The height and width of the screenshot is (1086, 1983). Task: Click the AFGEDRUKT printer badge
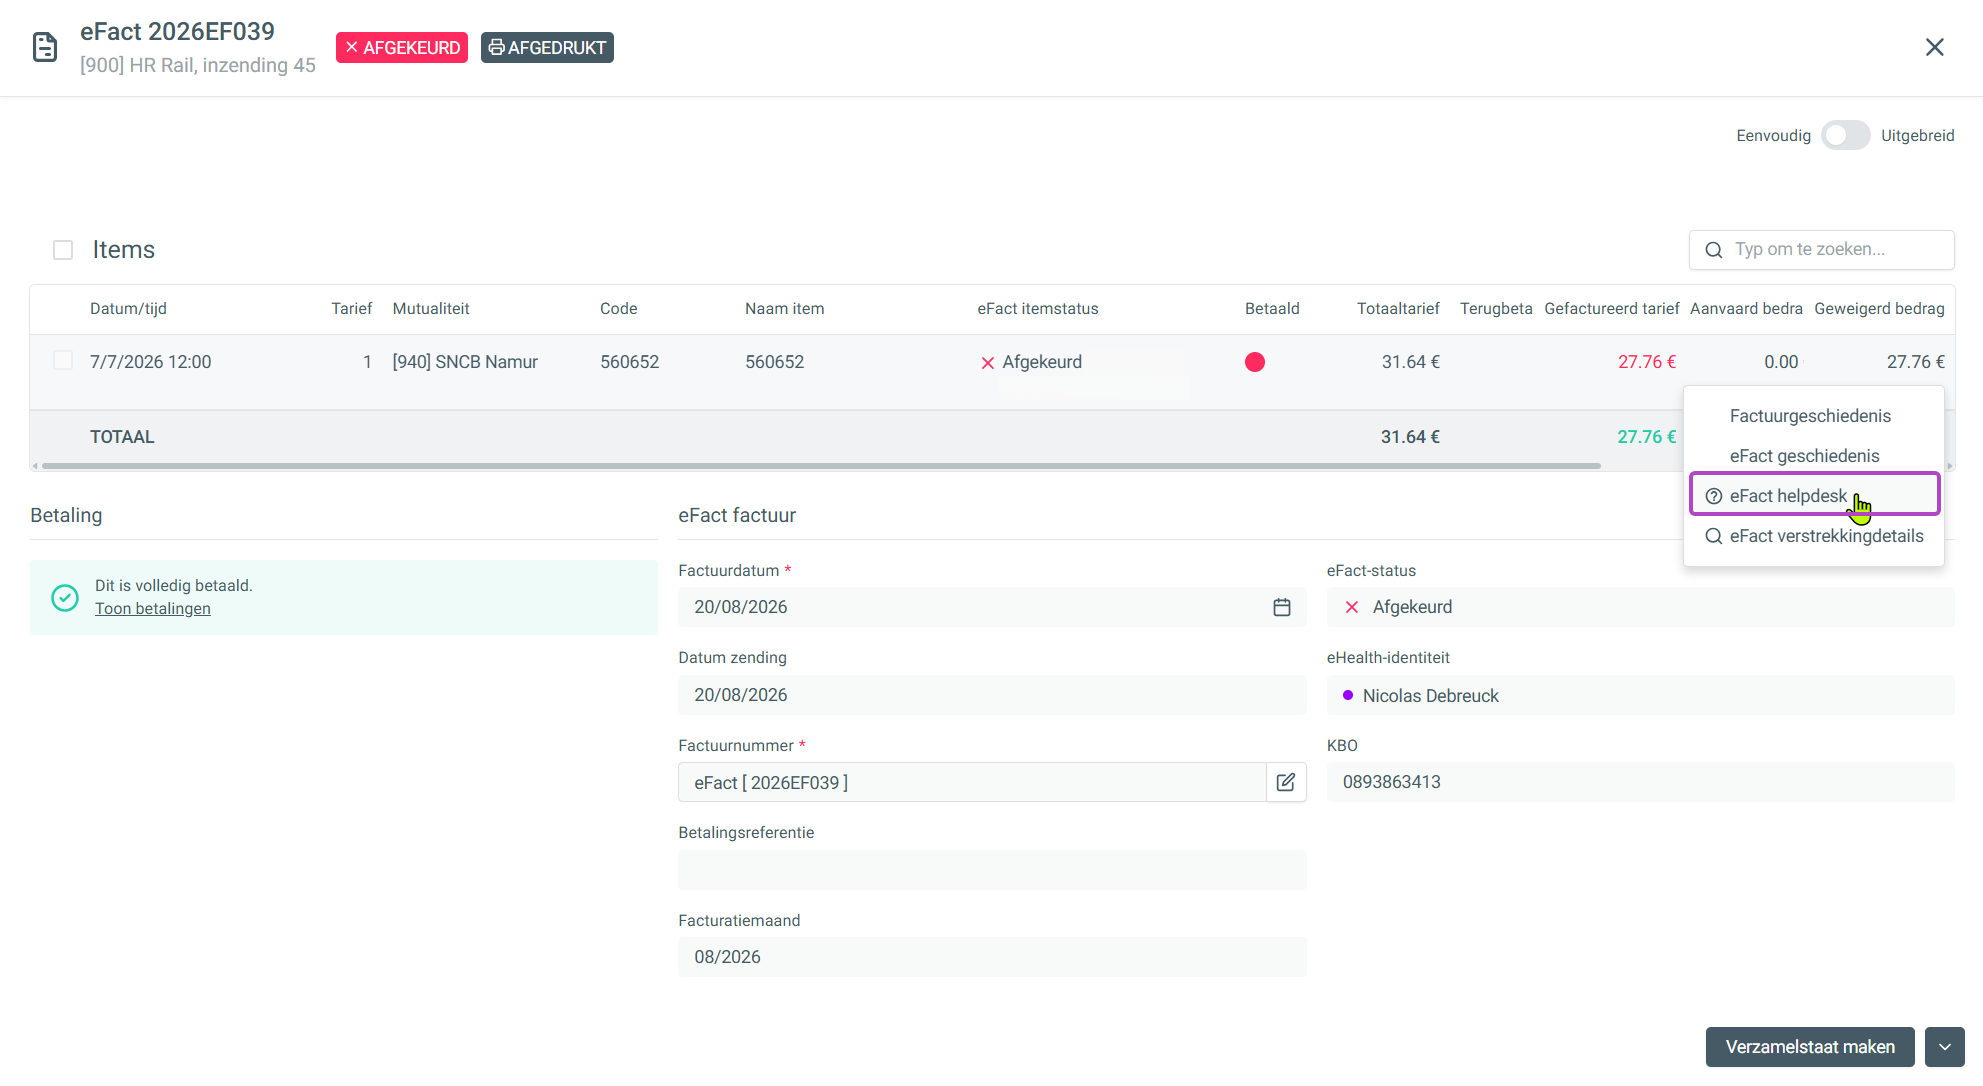547,48
